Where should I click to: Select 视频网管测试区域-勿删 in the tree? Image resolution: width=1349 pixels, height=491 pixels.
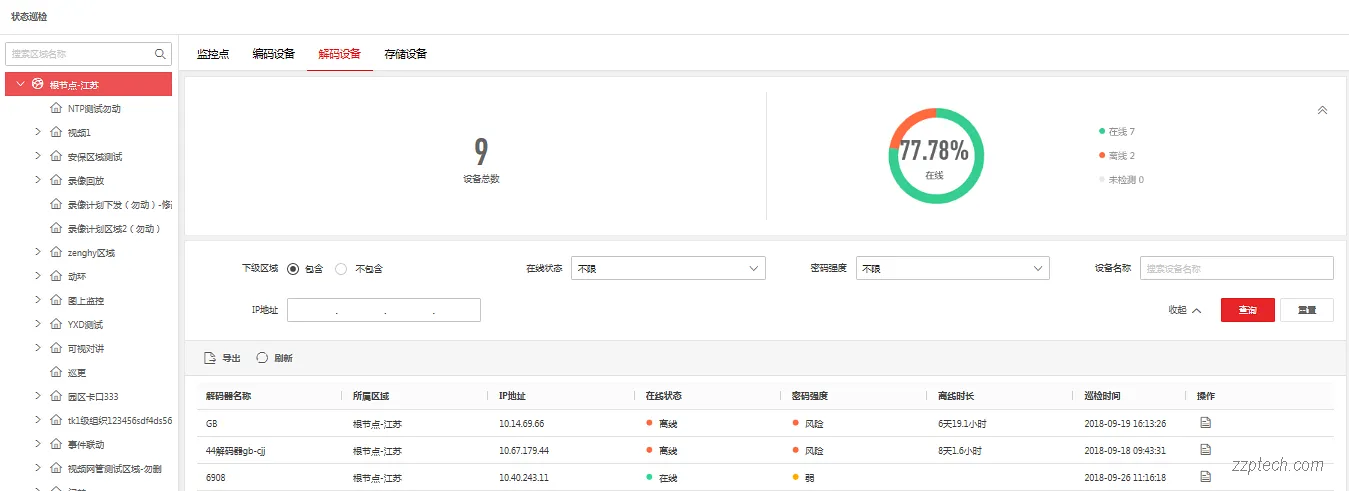pos(115,468)
